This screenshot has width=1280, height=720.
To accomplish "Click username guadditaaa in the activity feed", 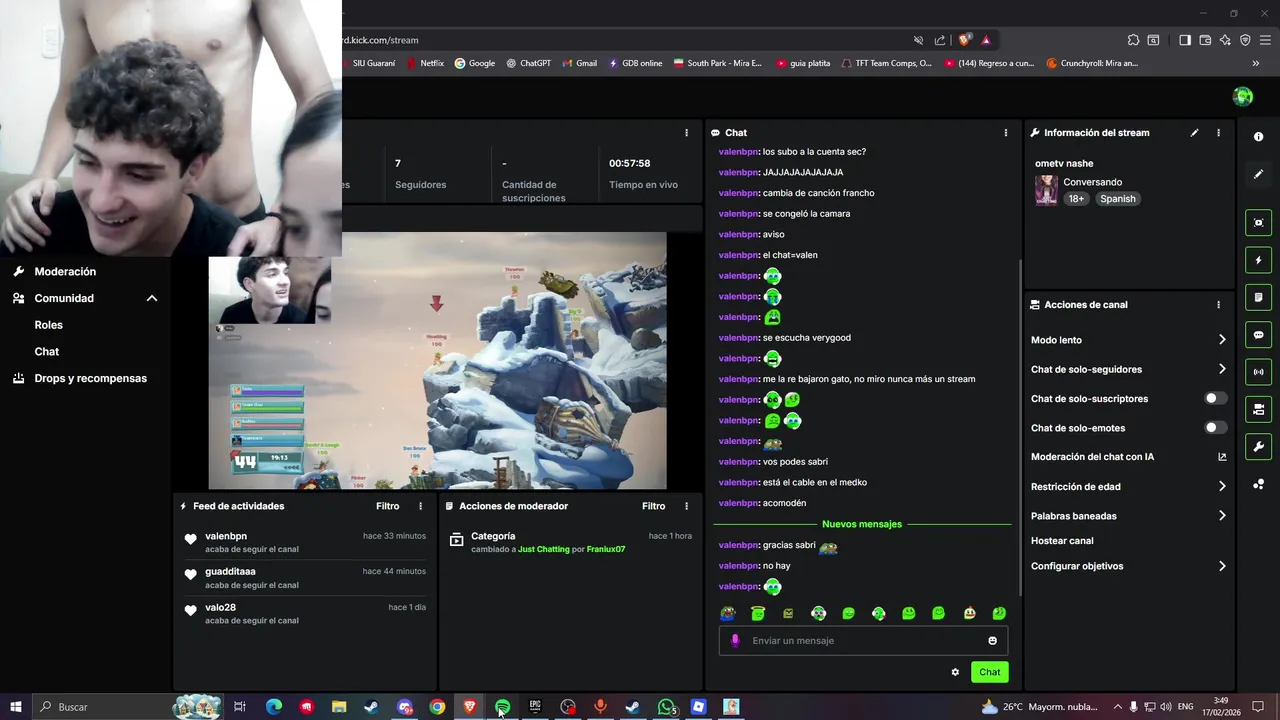I will (x=230, y=572).
